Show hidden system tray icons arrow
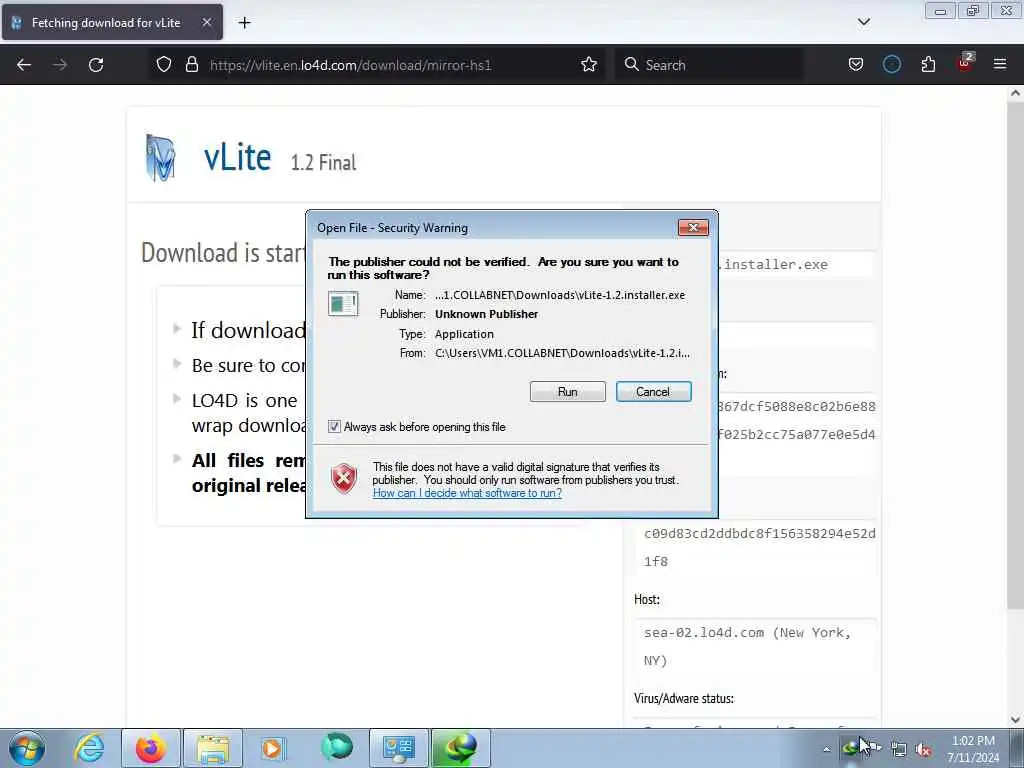1024x768 pixels. point(826,749)
